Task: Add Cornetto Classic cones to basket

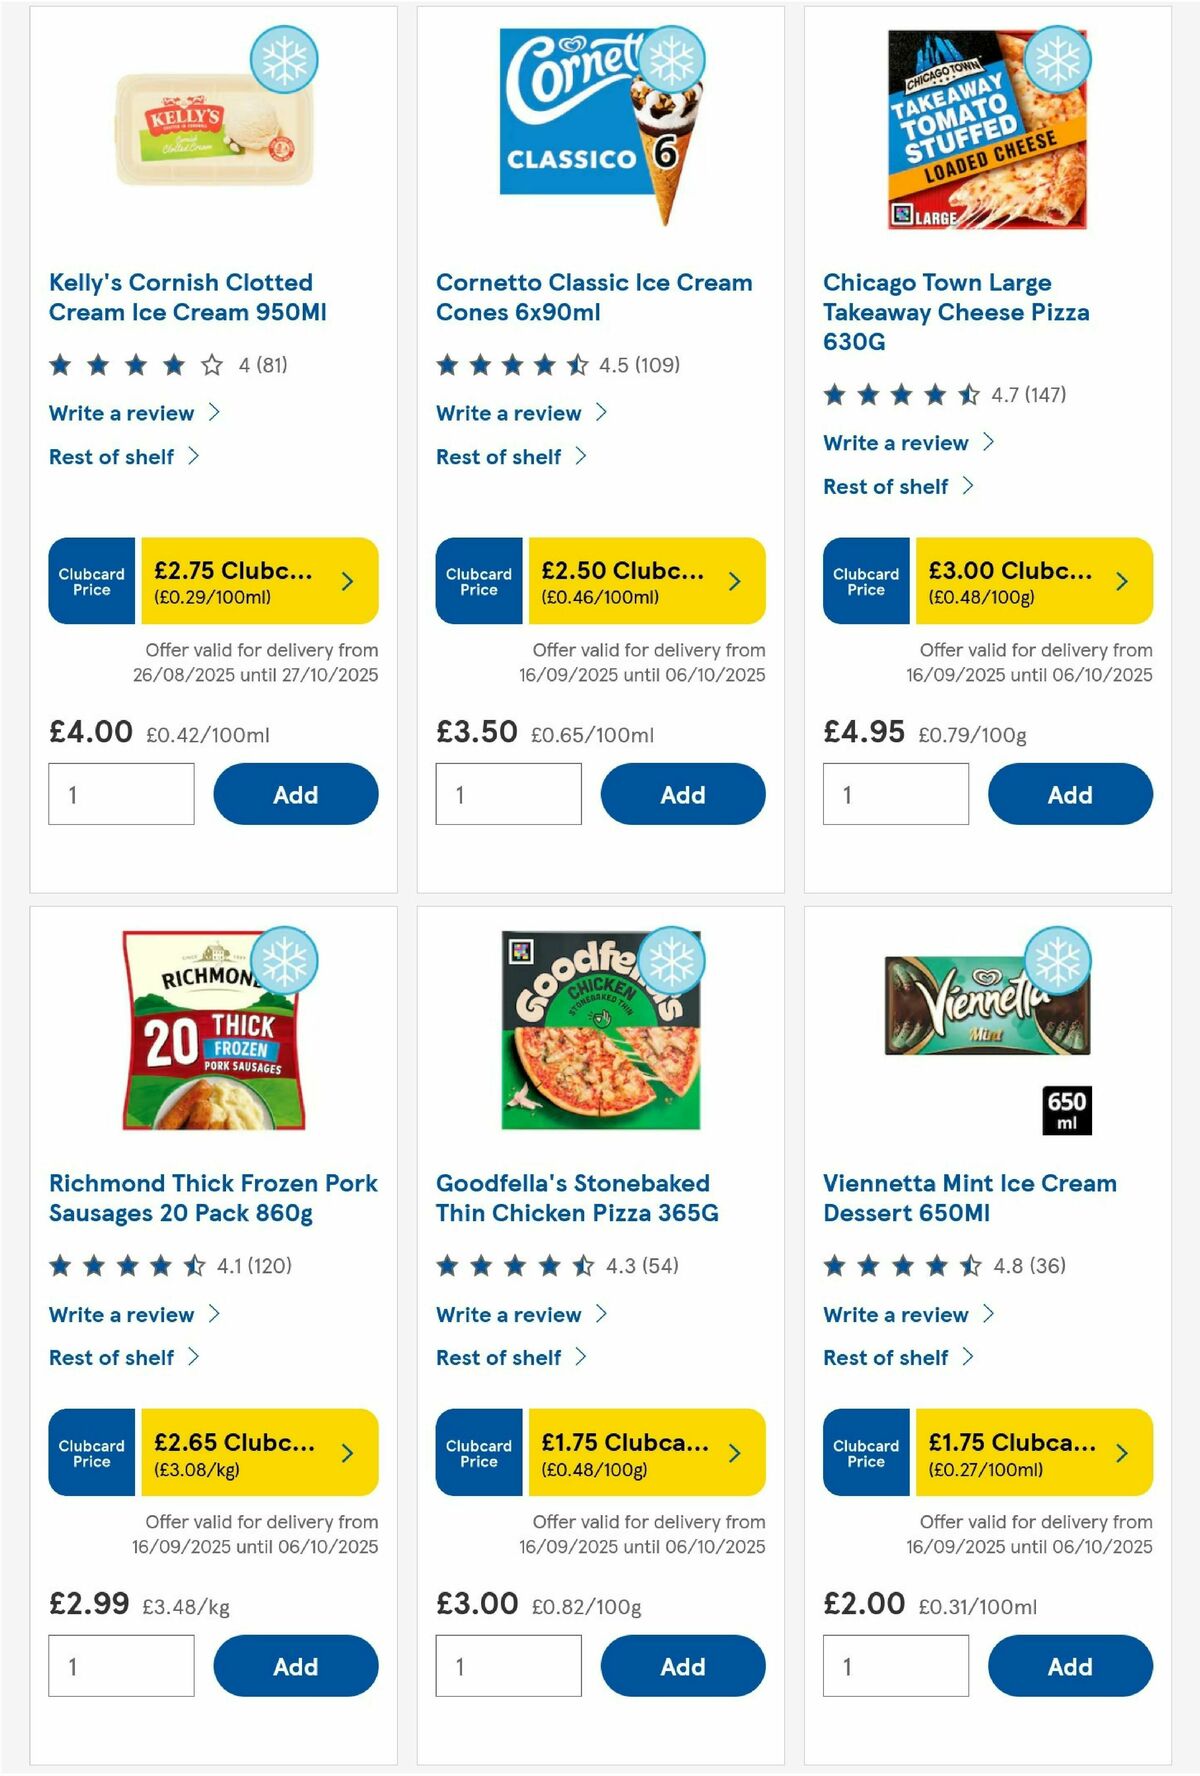Action: point(681,793)
